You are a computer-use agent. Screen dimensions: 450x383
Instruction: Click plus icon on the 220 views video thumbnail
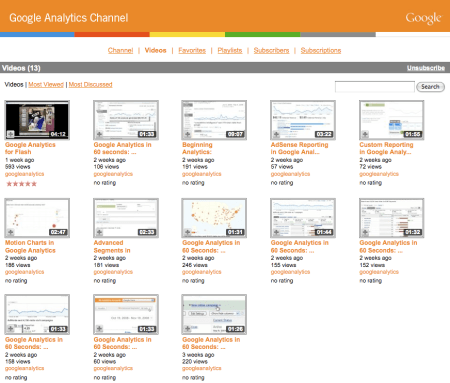pos(188,329)
